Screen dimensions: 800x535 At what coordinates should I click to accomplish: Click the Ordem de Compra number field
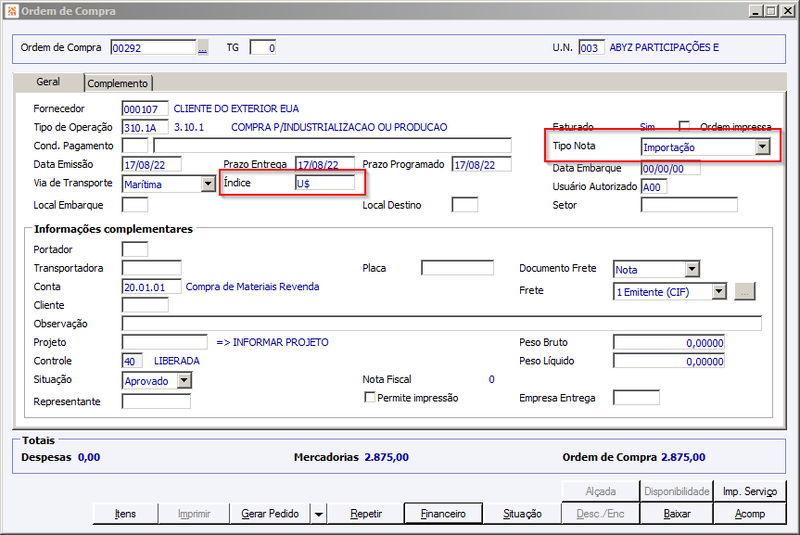point(153,48)
